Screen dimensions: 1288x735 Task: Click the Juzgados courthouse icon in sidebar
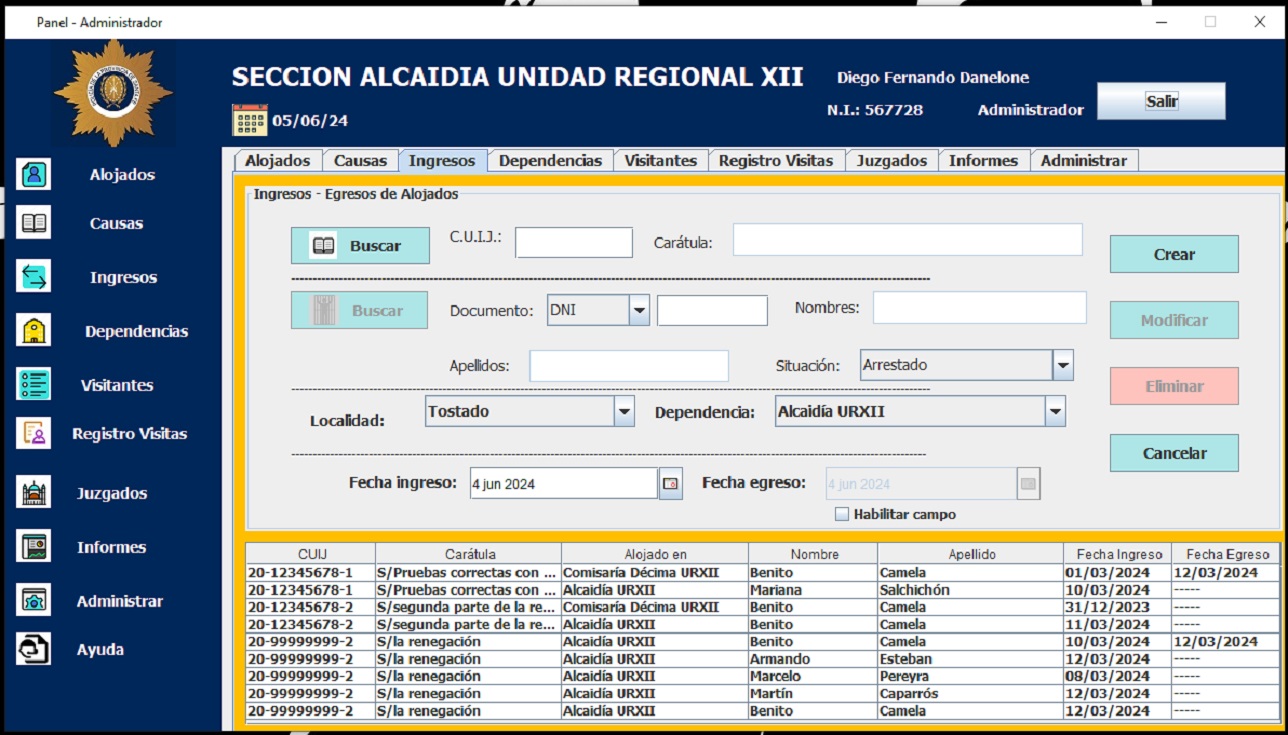click(34, 493)
